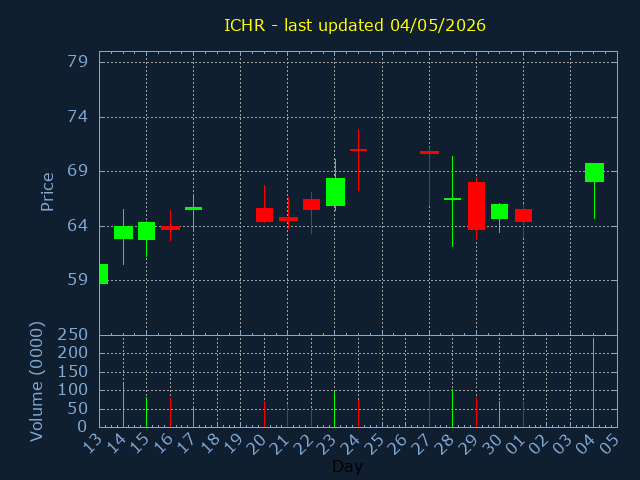Click the Price axis label
Image resolution: width=640 pixels, height=480 pixels.
(x=47, y=192)
